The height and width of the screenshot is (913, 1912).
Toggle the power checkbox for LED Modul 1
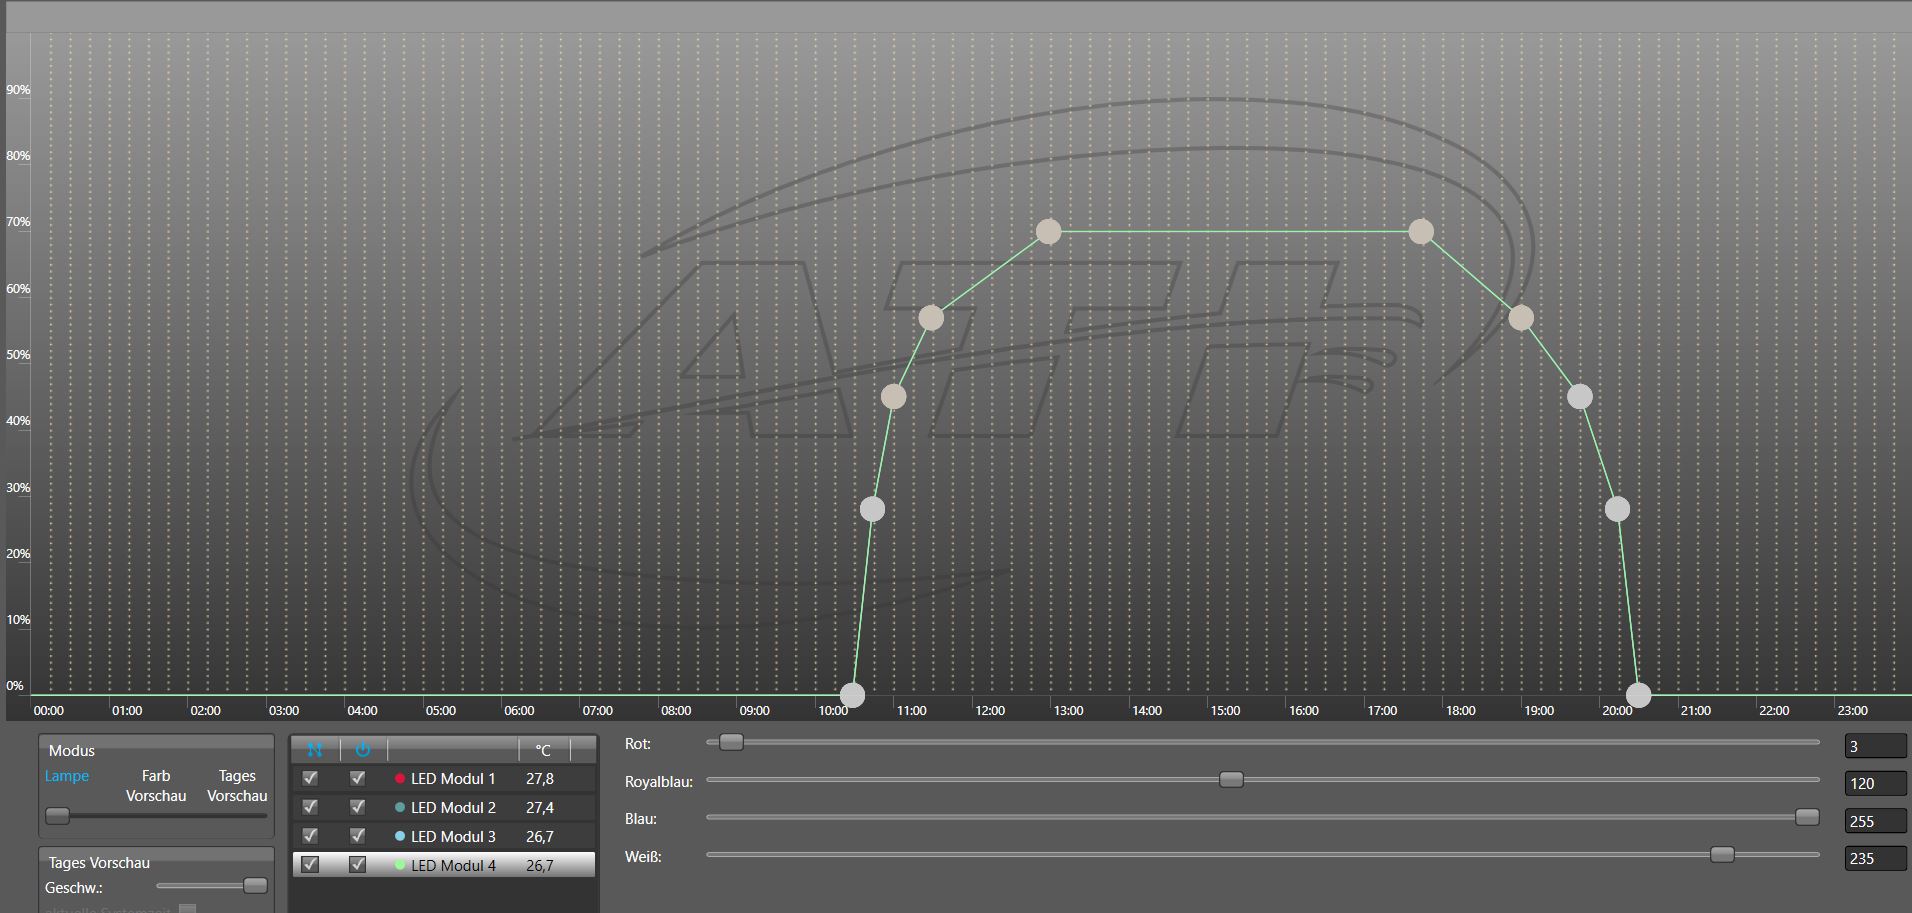(357, 778)
